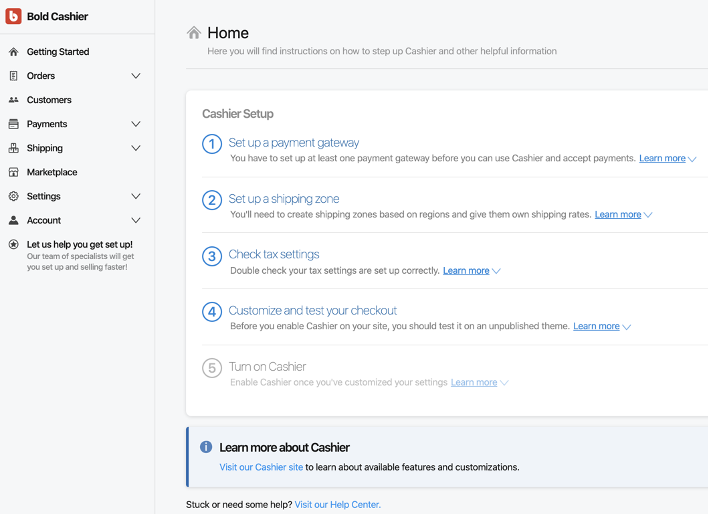
Task: Click the step 1 circle icon
Action: [x=212, y=144]
